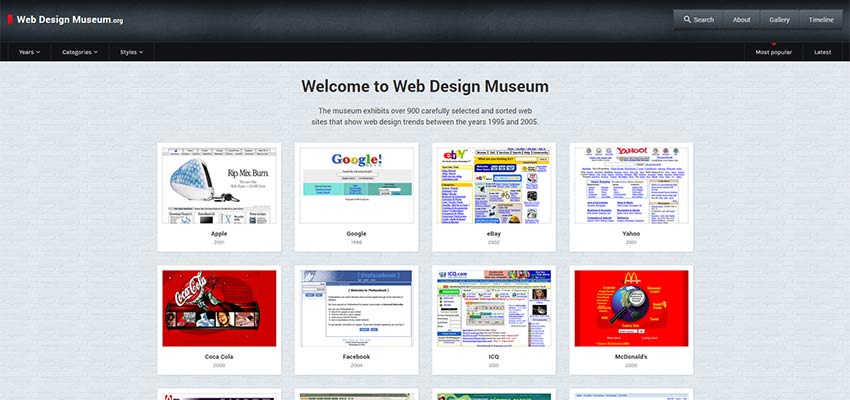Viewport: 850px width, 400px height.
Task: Click the ICQ title link
Action: [x=494, y=357]
